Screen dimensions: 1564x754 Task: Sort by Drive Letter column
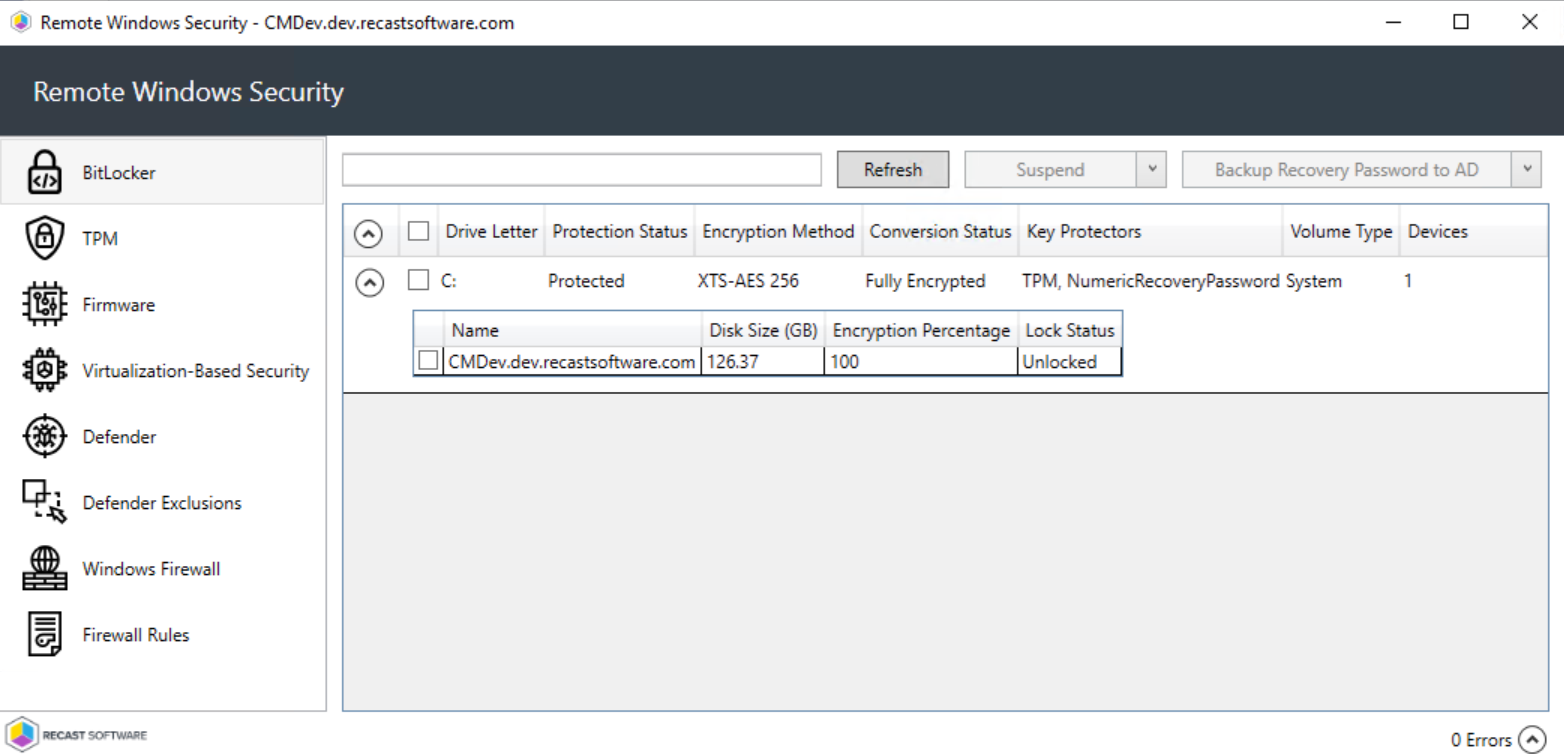tap(492, 231)
